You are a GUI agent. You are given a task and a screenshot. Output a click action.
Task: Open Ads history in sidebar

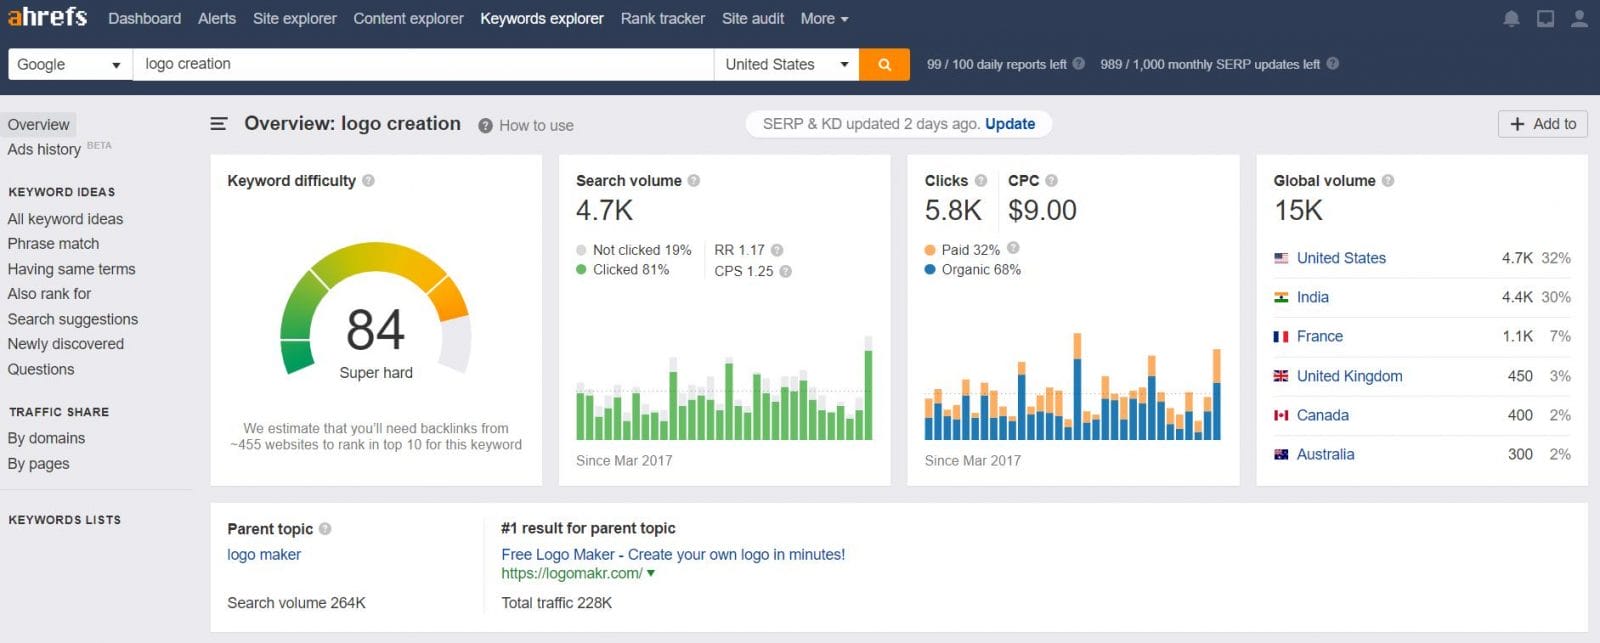(44, 150)
